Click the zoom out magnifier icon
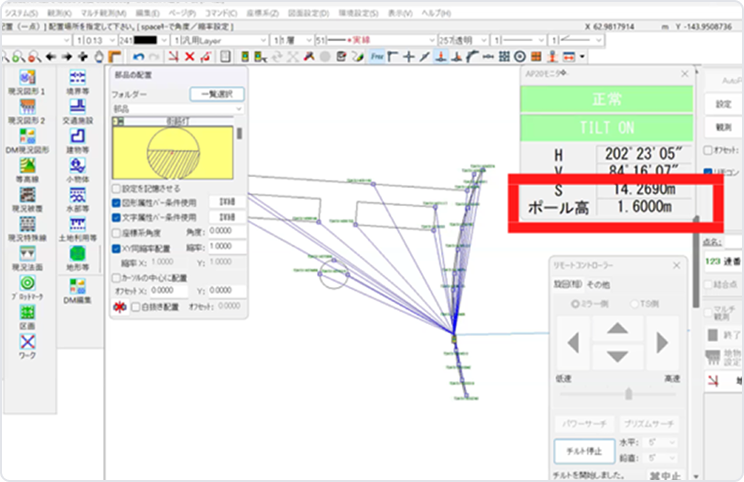This screenshot has height=482, width=744. pyautogui.click(x=34, y=57)
